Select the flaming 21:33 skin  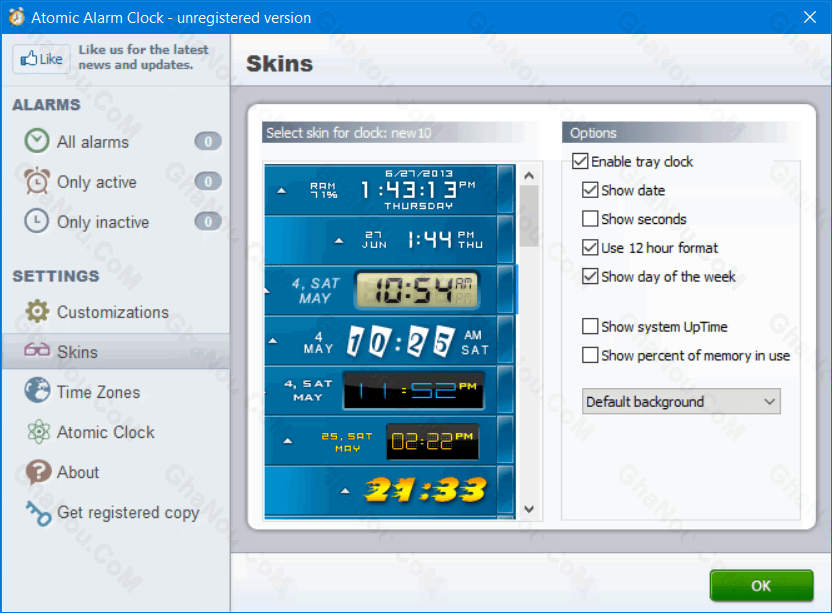(x=389, y=490)
